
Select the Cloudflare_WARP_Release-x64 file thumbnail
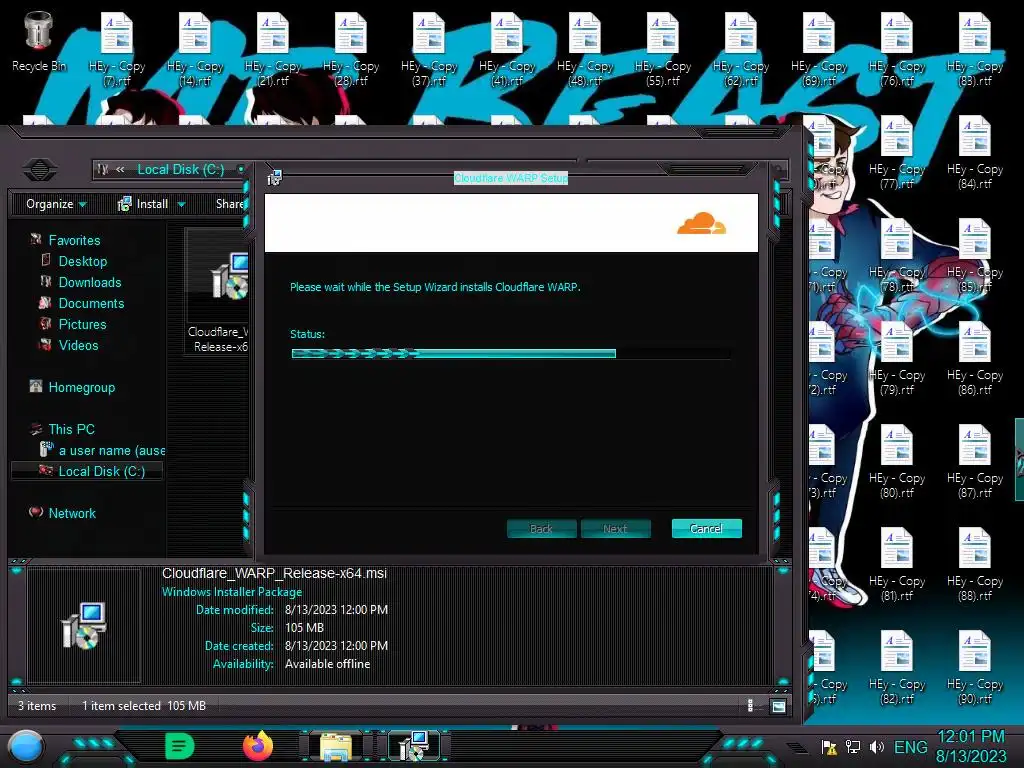(217, 291)
